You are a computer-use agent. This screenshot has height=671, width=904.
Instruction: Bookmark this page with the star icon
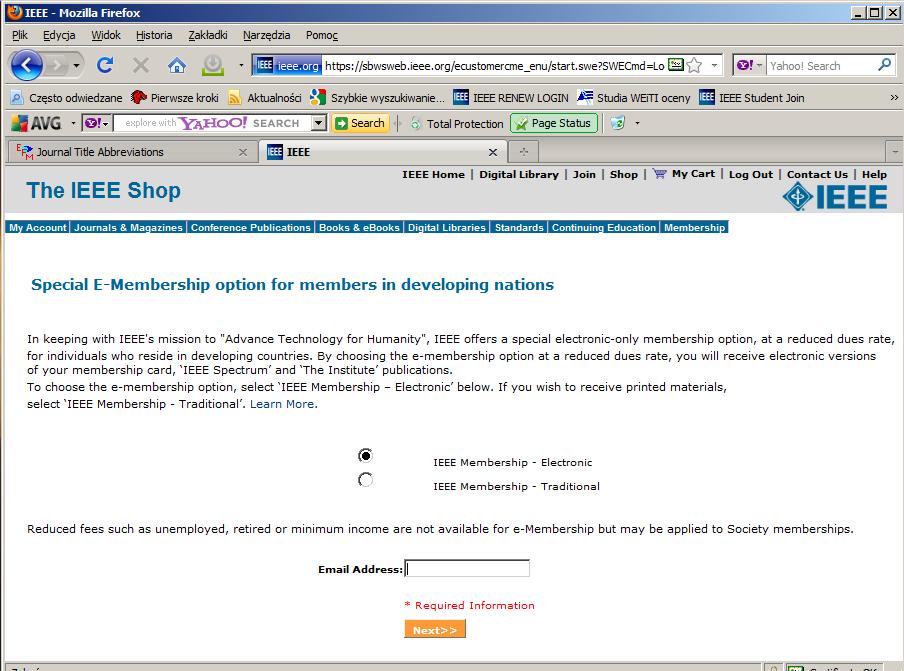coord(695,65)
